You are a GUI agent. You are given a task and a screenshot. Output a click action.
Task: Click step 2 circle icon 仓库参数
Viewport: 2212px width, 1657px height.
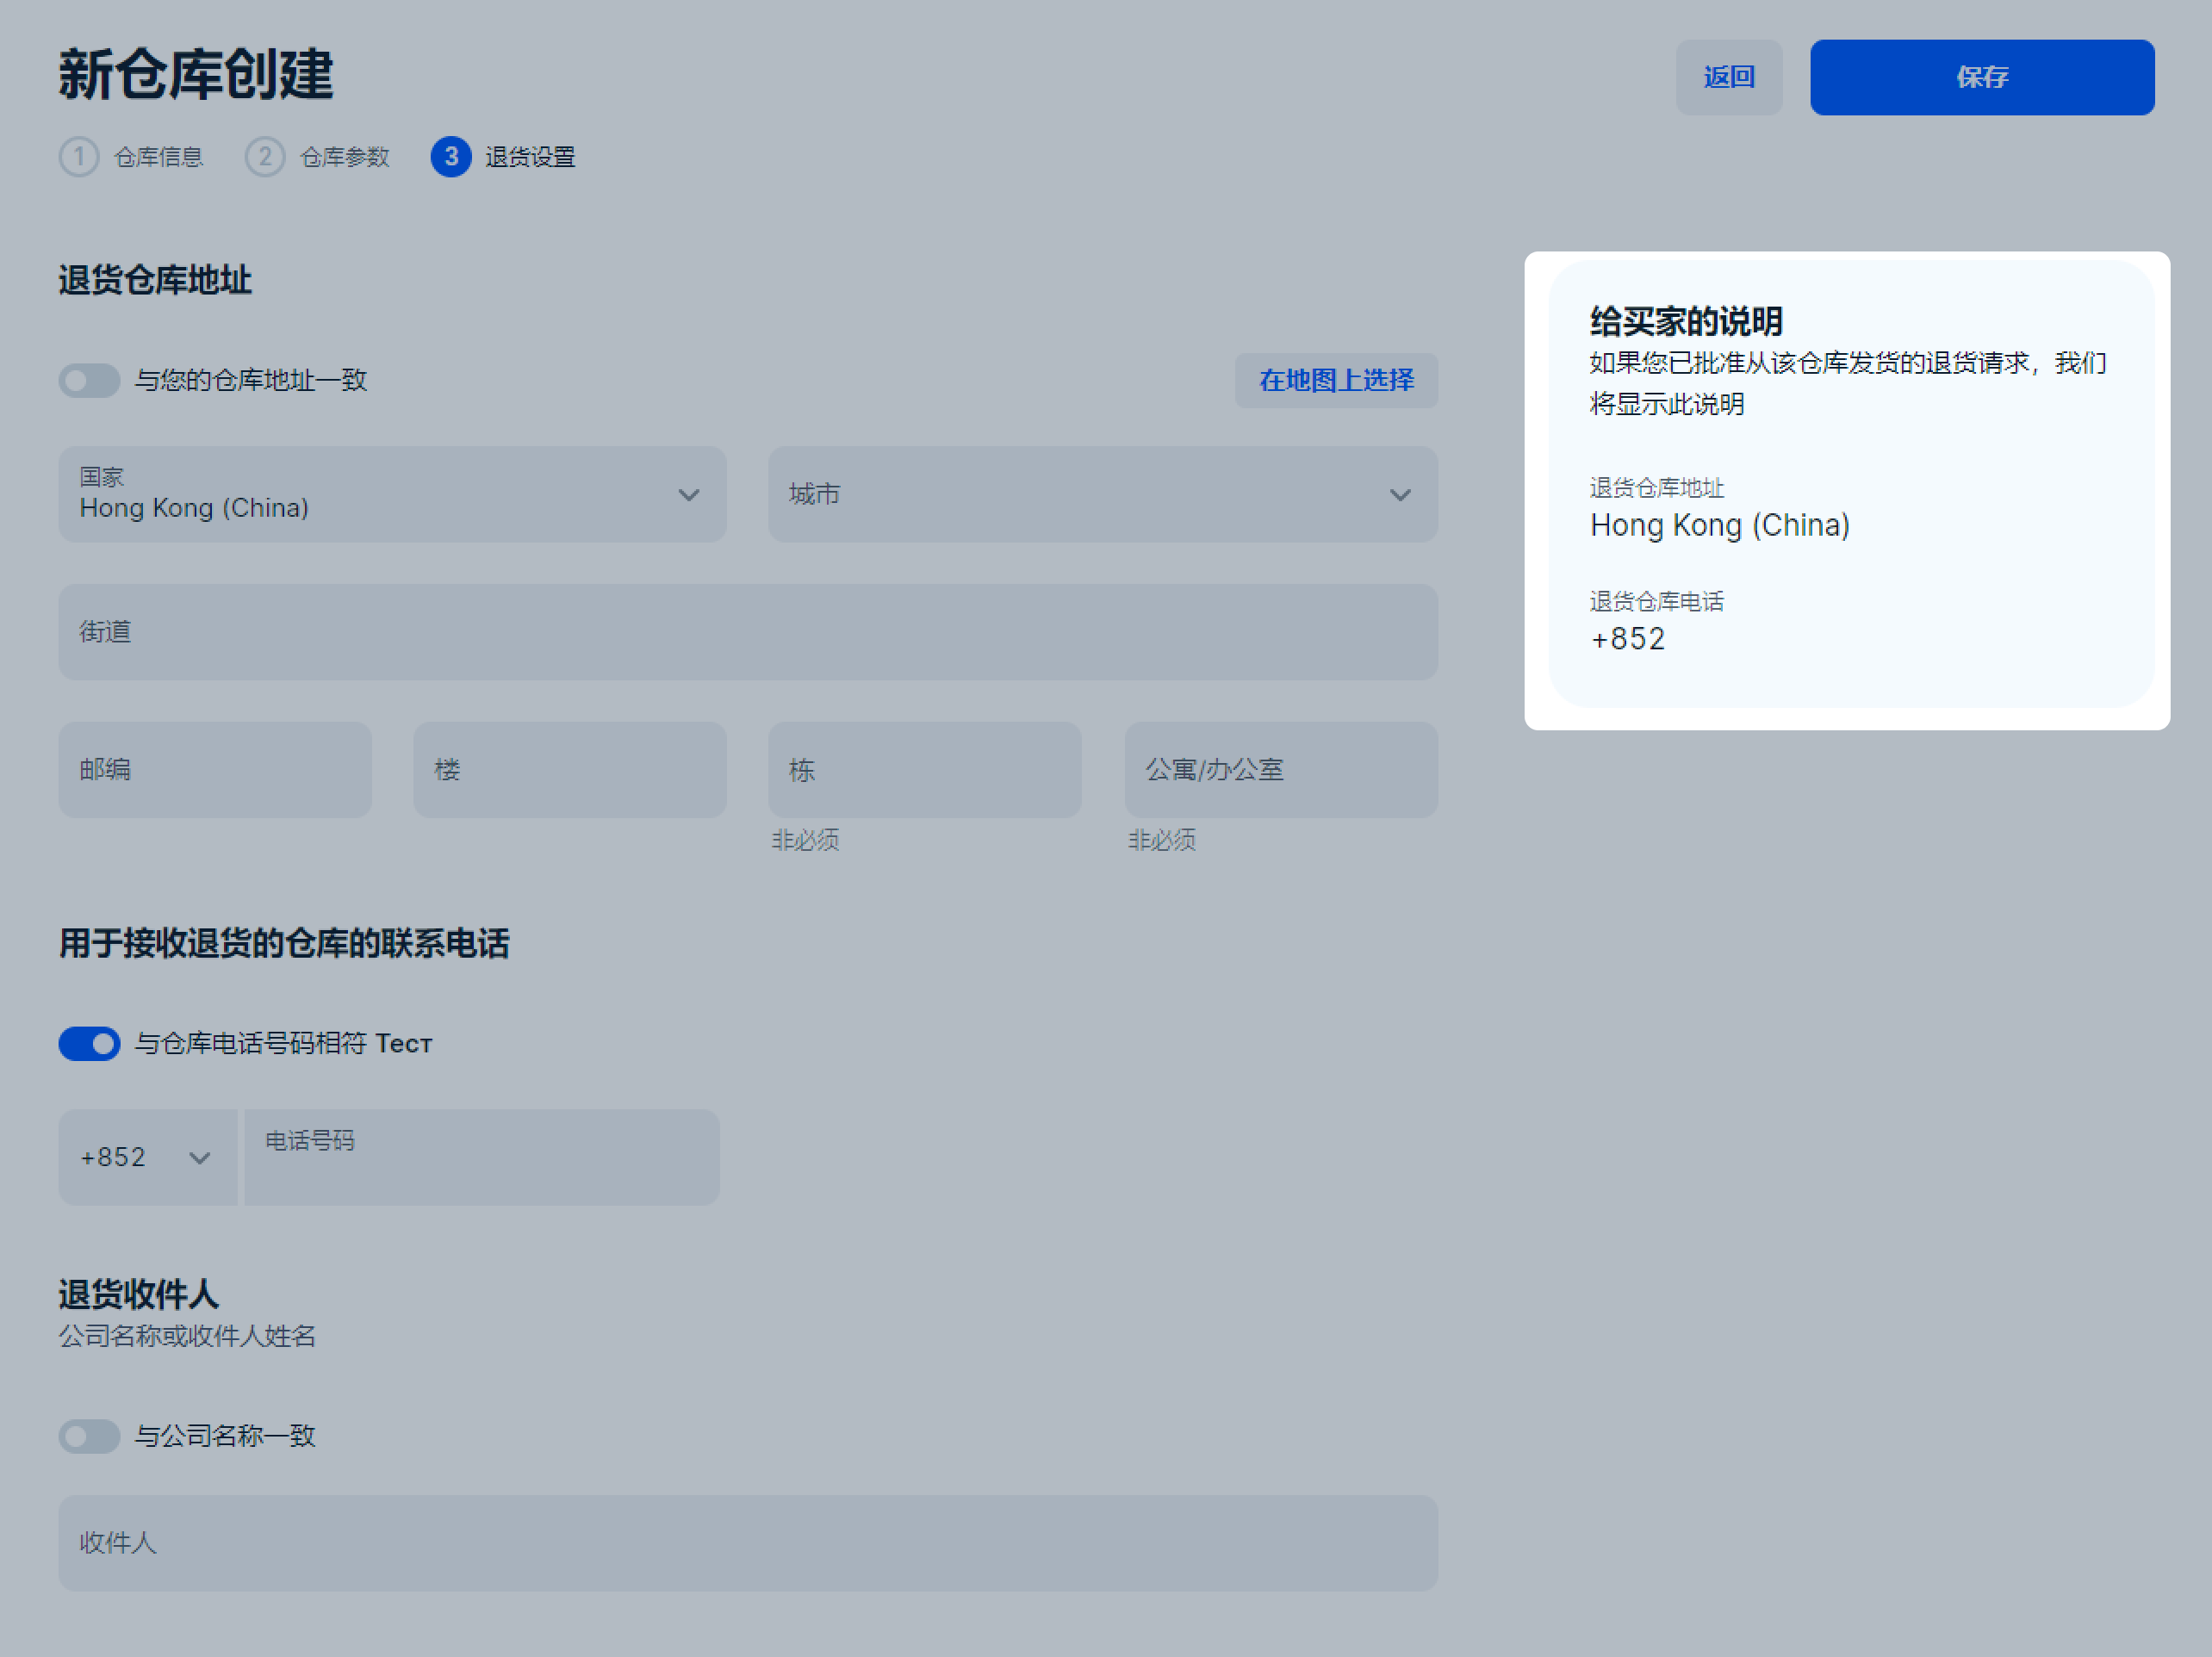coord(265,157)
